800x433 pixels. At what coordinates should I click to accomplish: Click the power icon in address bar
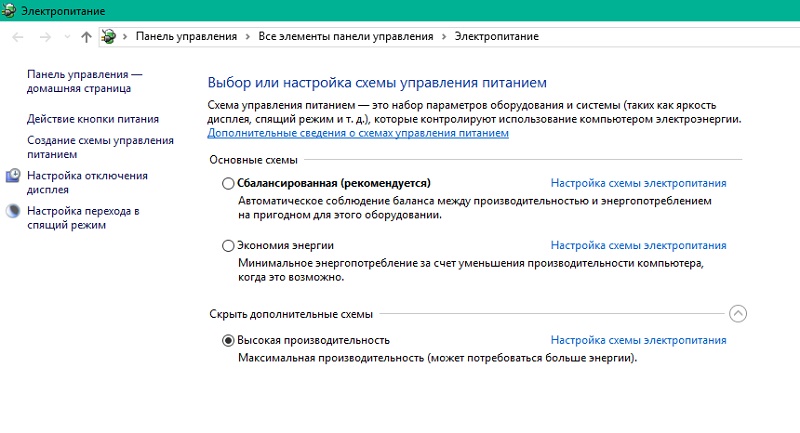coord(108,36)
